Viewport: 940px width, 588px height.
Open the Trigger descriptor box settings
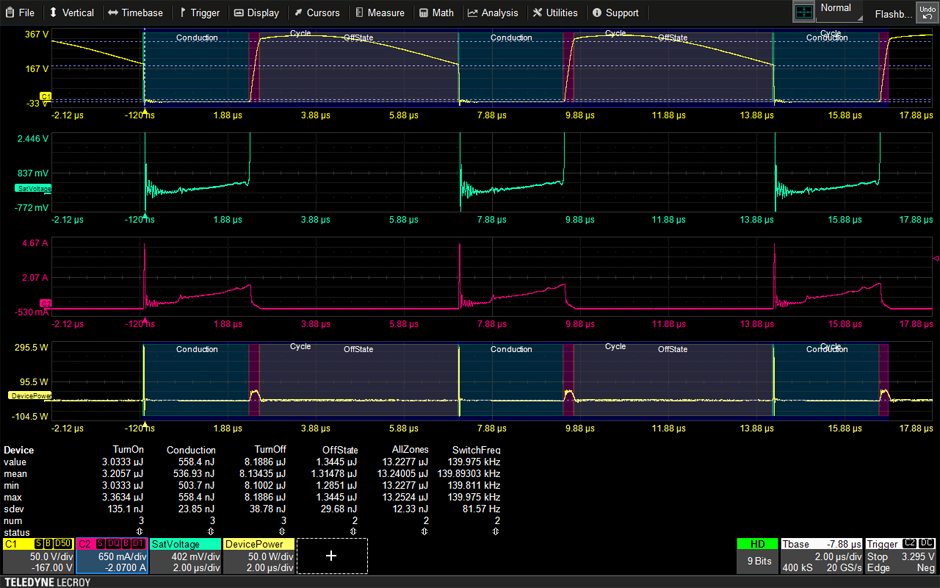902,556
